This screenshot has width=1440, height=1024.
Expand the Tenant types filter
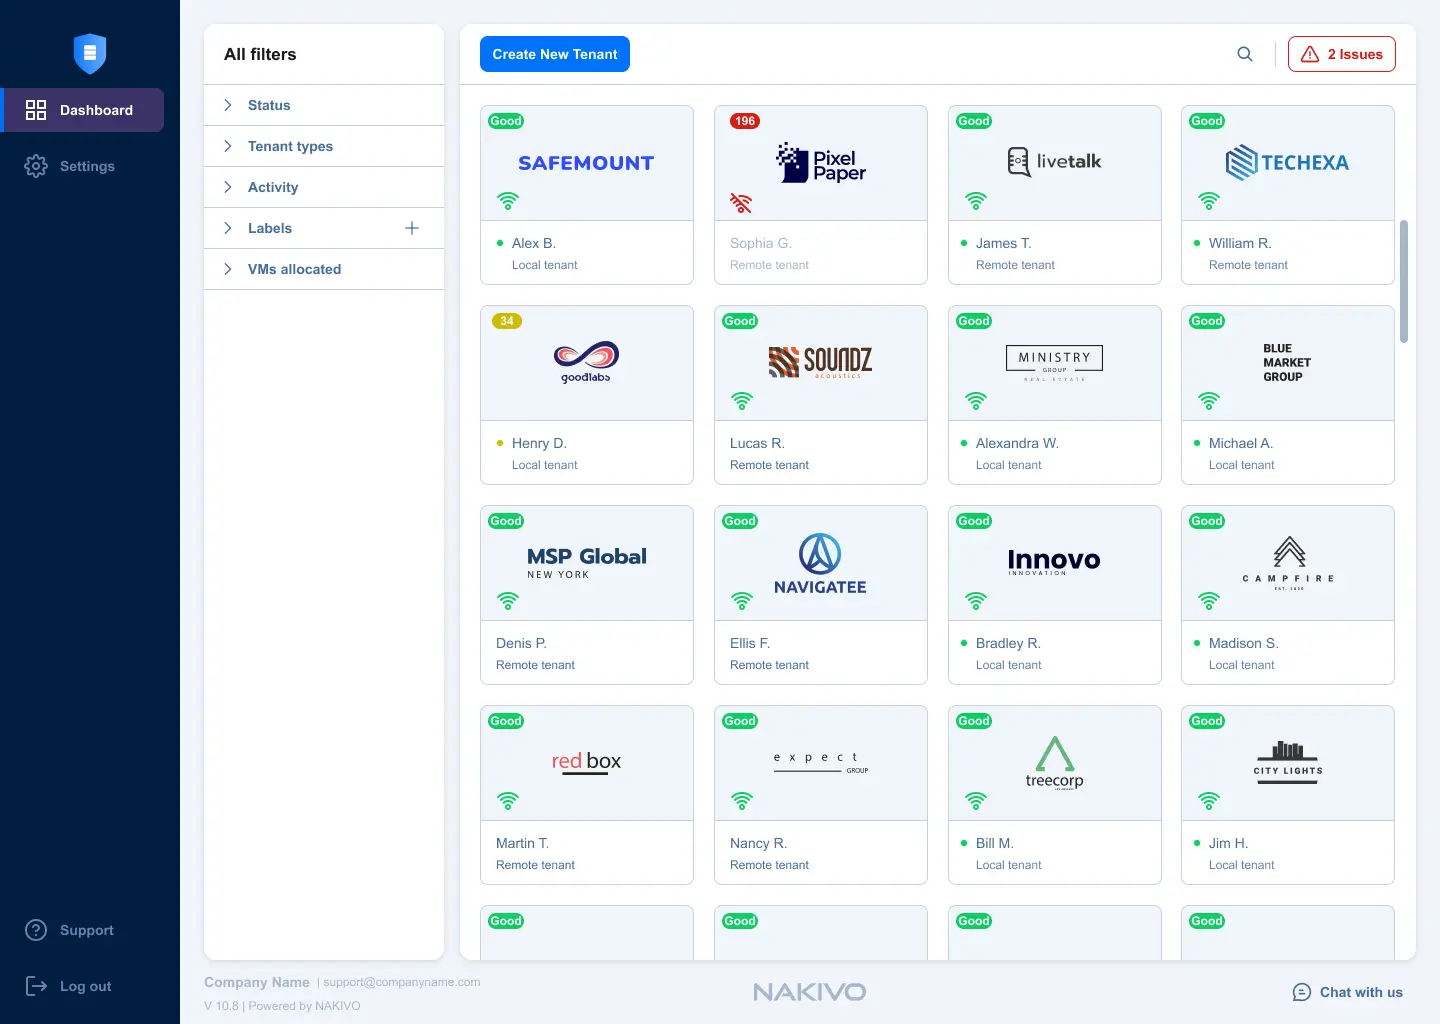click(x=290, y=146)
